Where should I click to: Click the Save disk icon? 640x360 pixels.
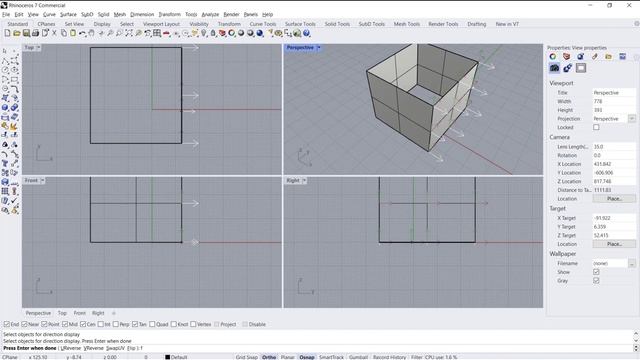26,33
